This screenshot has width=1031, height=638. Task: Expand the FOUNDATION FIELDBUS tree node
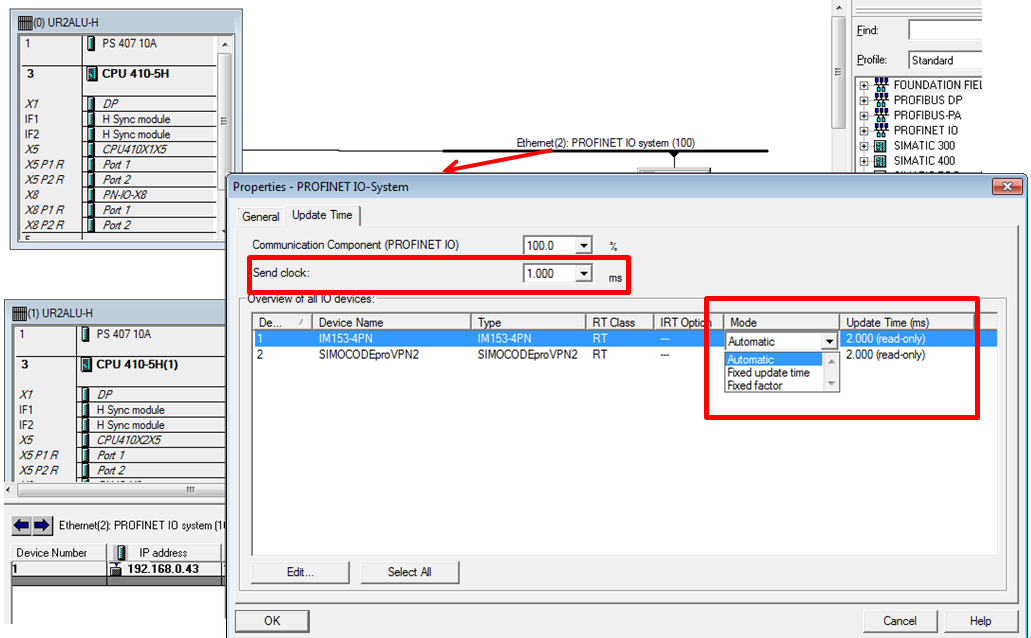864,86
